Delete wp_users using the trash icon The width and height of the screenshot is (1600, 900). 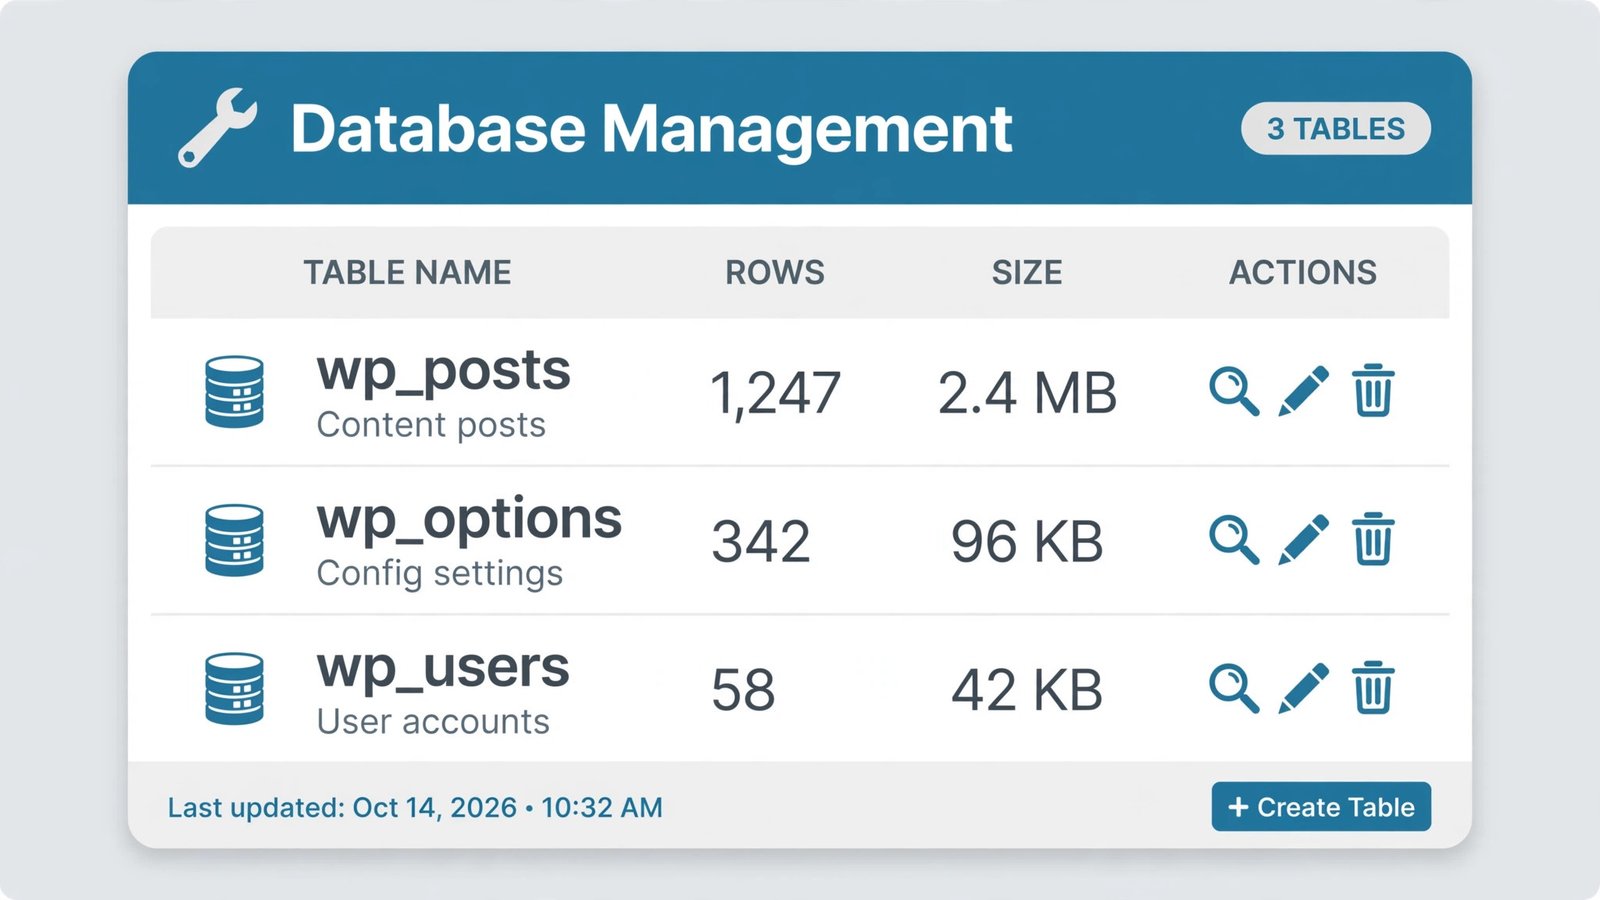tap(1373, 688)
